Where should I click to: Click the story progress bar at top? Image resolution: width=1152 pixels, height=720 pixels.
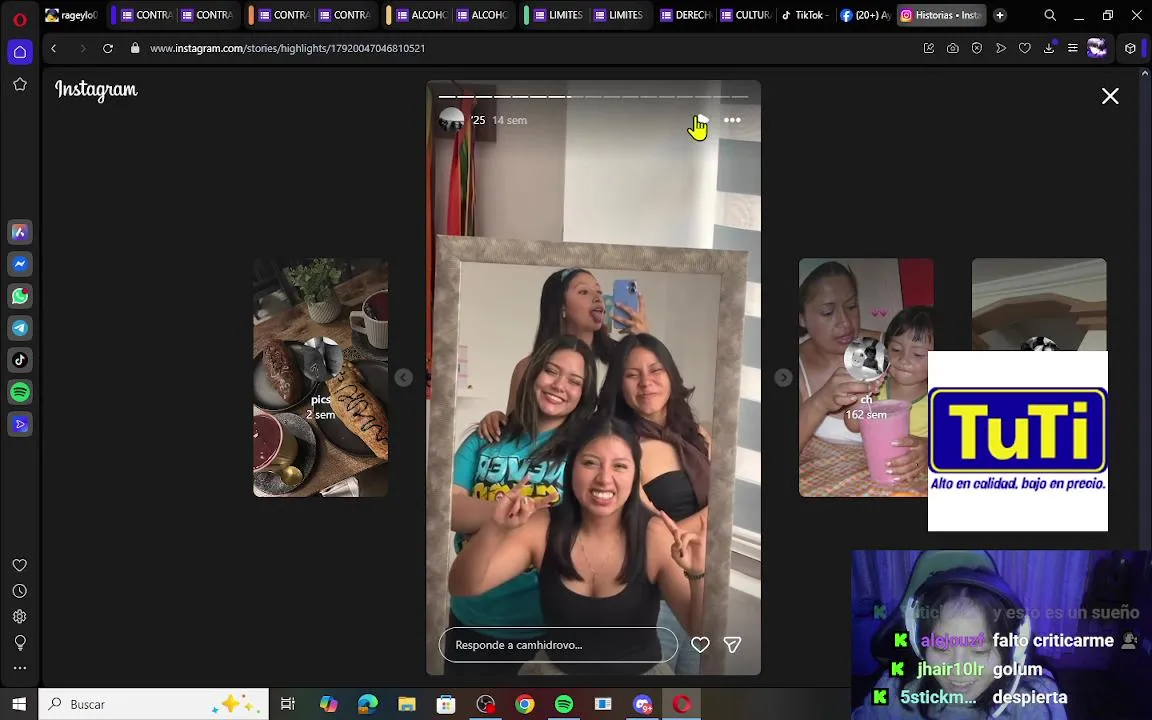(x=594, y=96)
